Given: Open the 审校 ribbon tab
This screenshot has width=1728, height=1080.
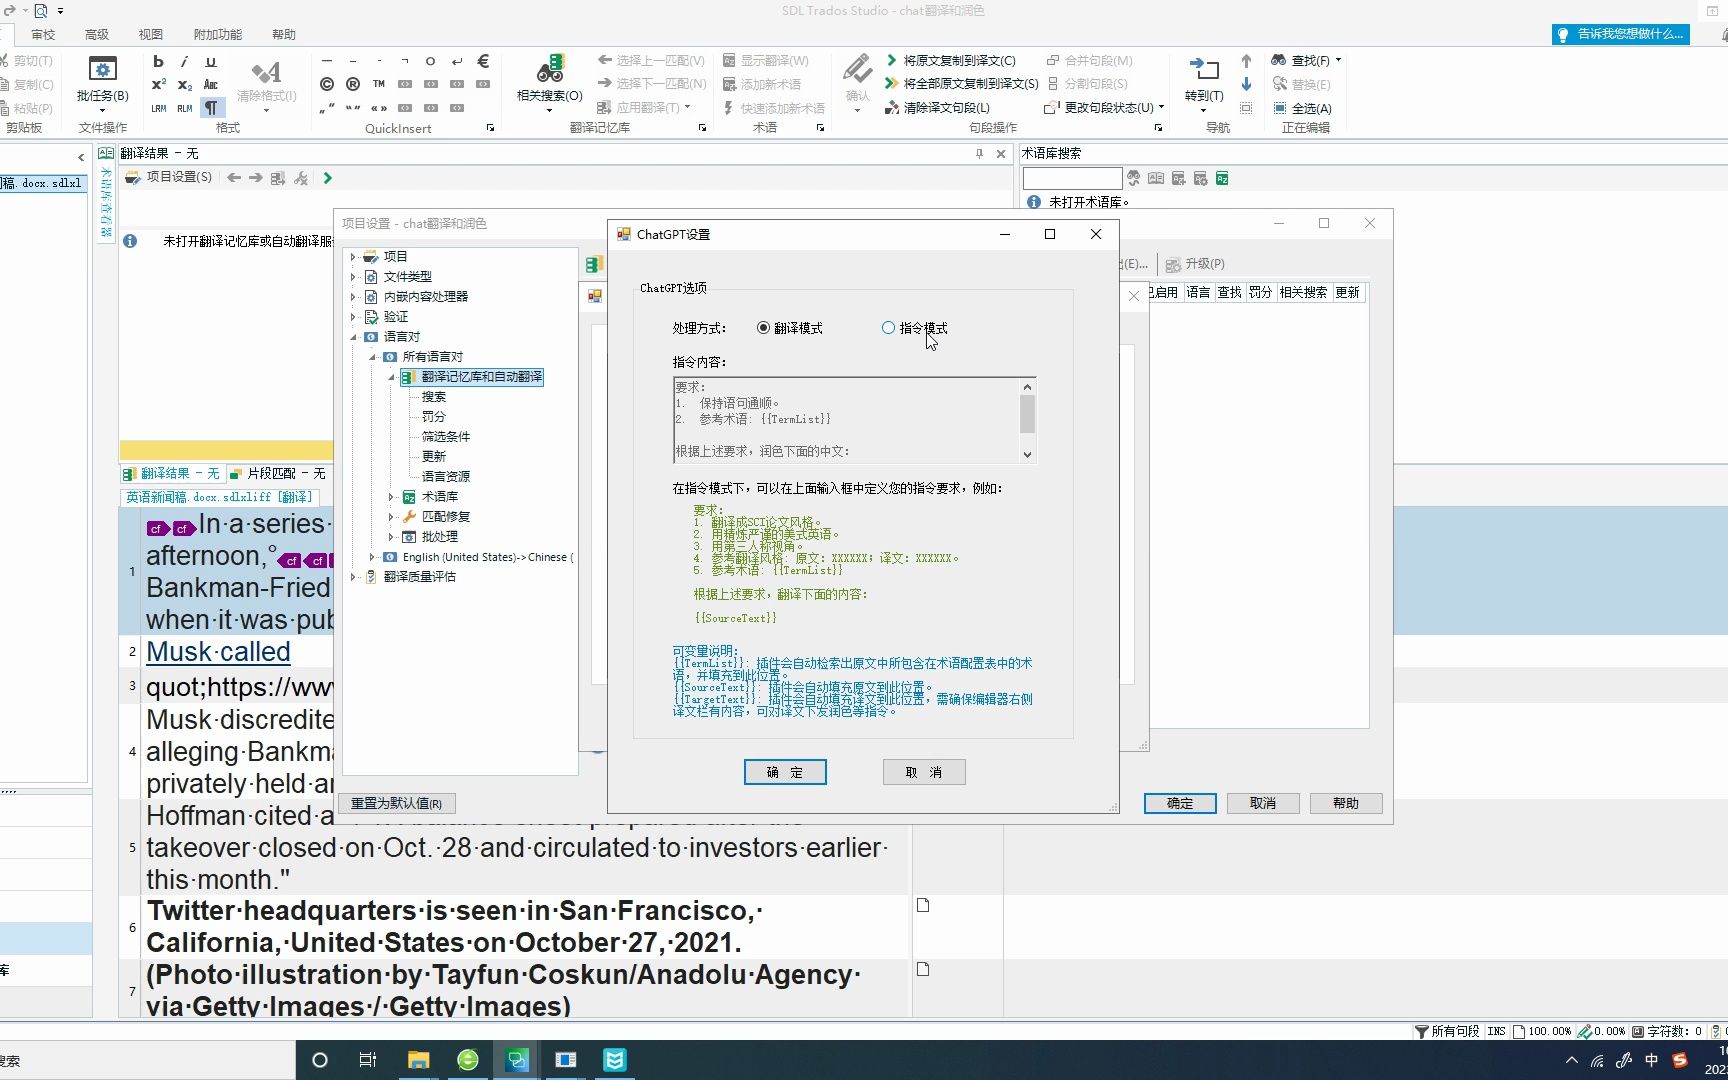Looking at the screenshot, I should pyautogui.click(x=43, y=34).
